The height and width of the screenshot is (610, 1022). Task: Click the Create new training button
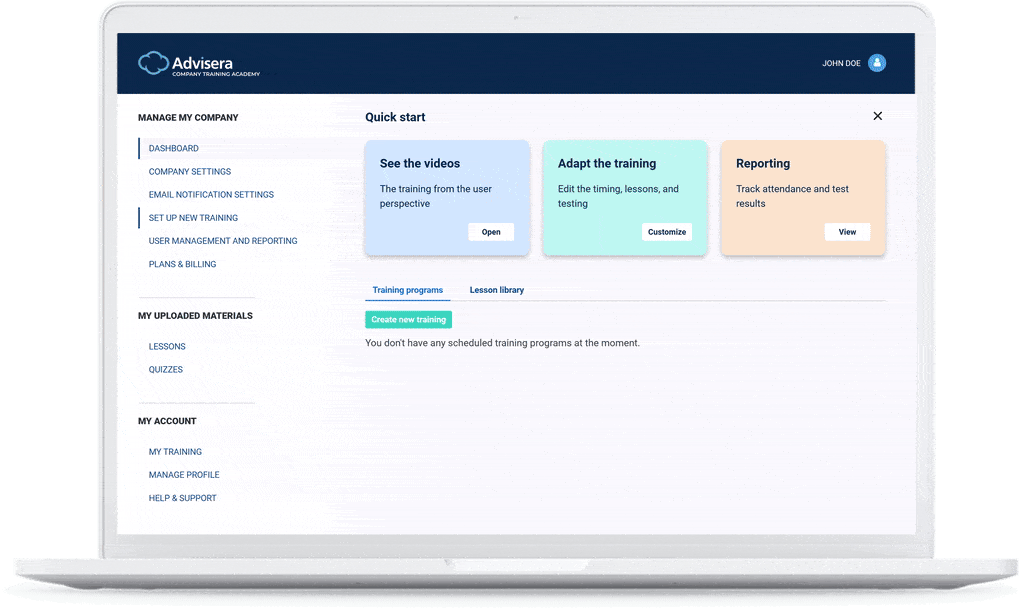(408, 320)
